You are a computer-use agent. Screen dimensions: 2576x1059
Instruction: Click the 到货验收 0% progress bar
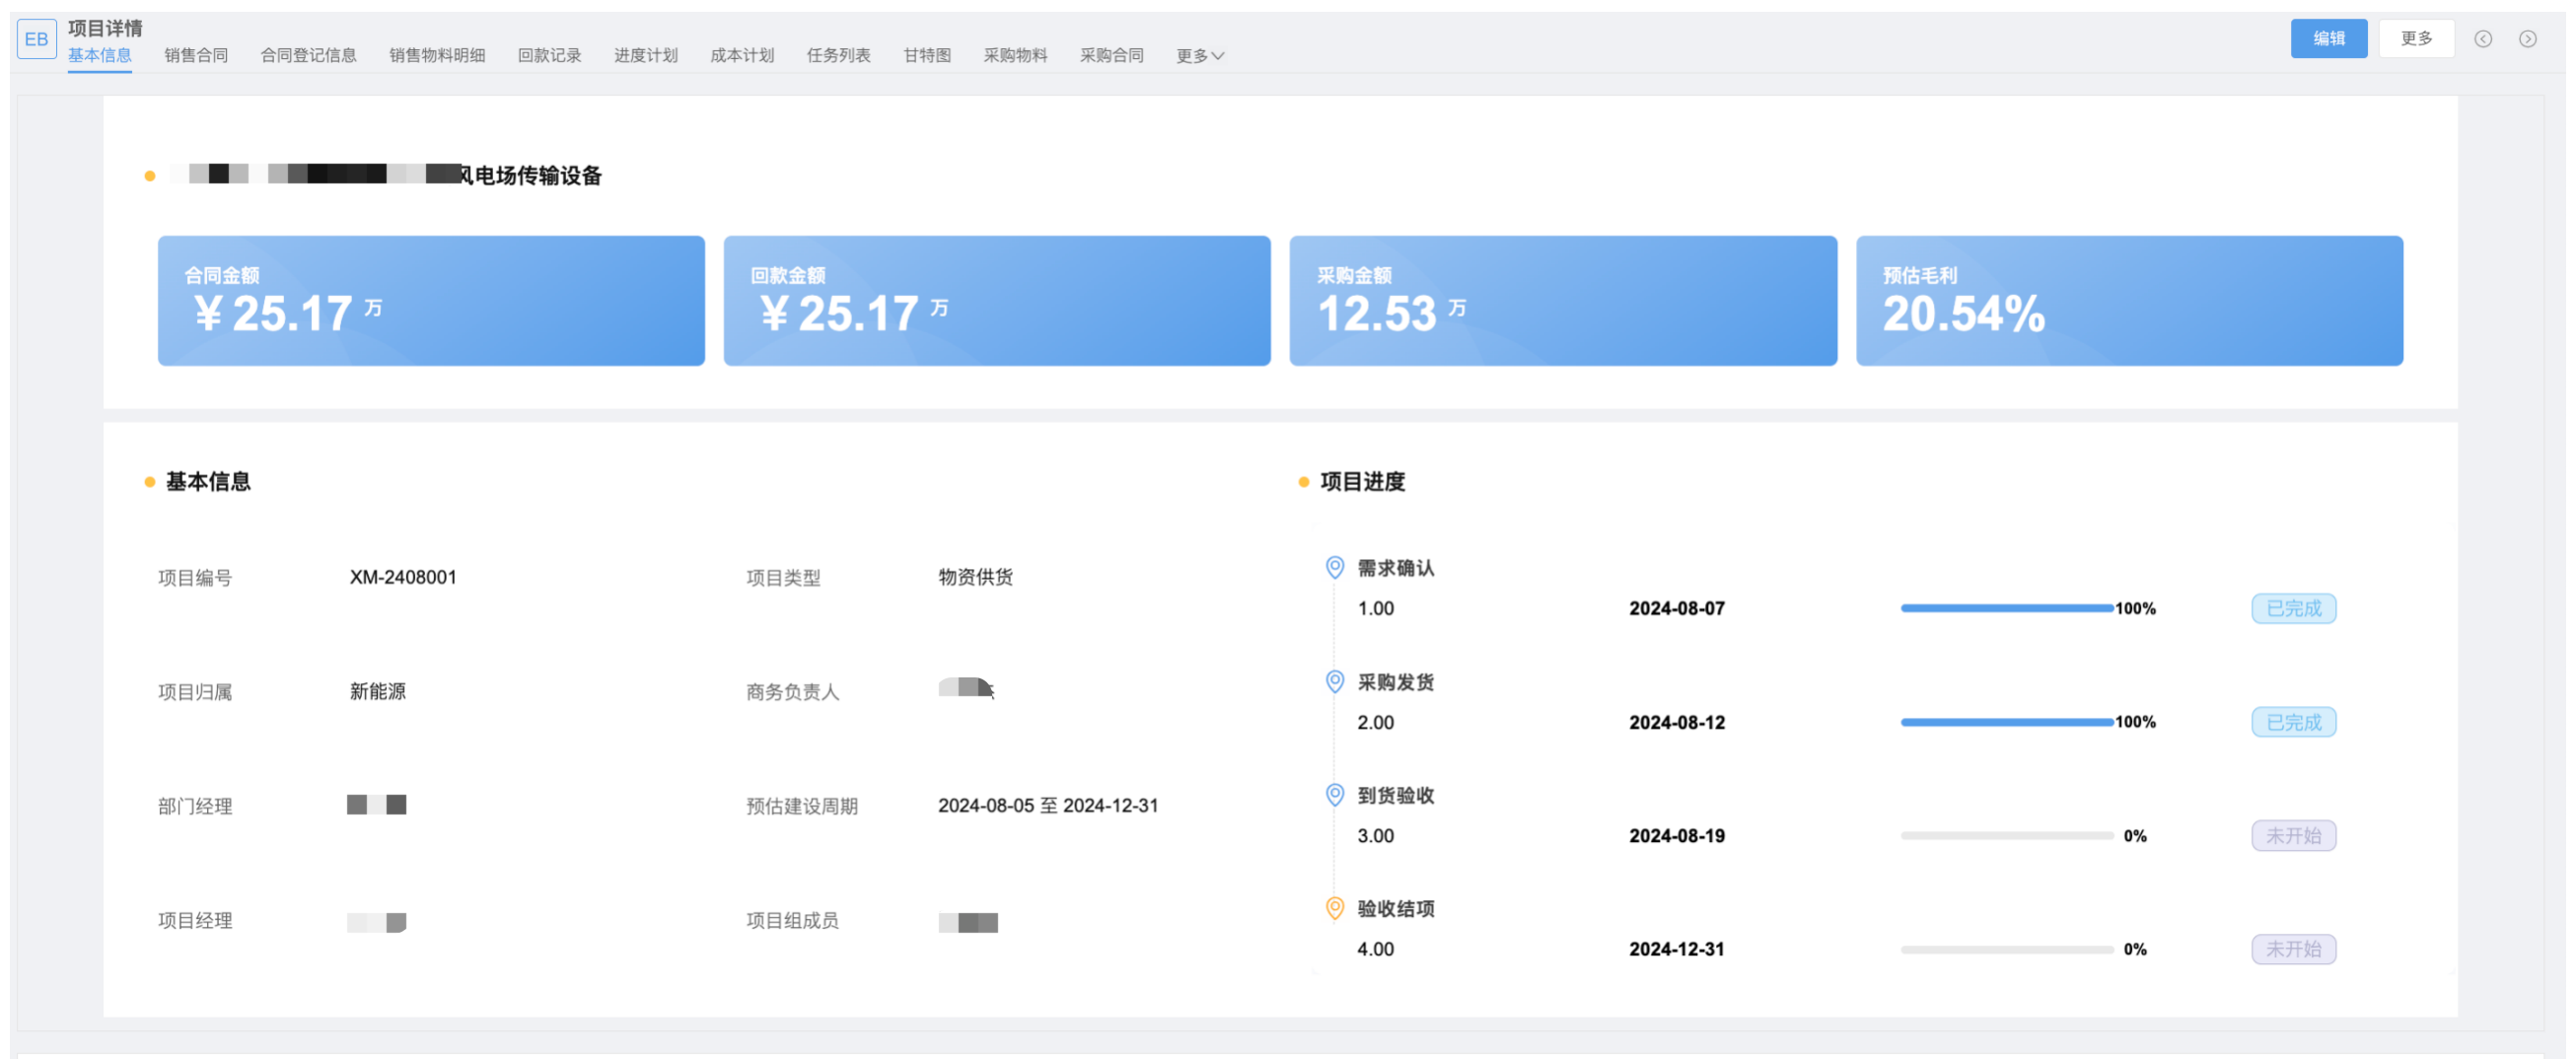click(2007, 836)
